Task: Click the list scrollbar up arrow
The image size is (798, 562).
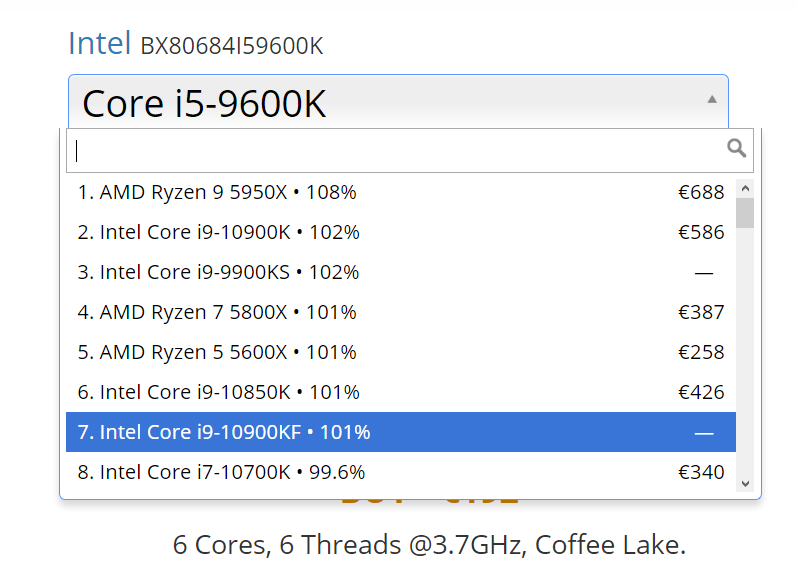Action: tap(745, 188)
